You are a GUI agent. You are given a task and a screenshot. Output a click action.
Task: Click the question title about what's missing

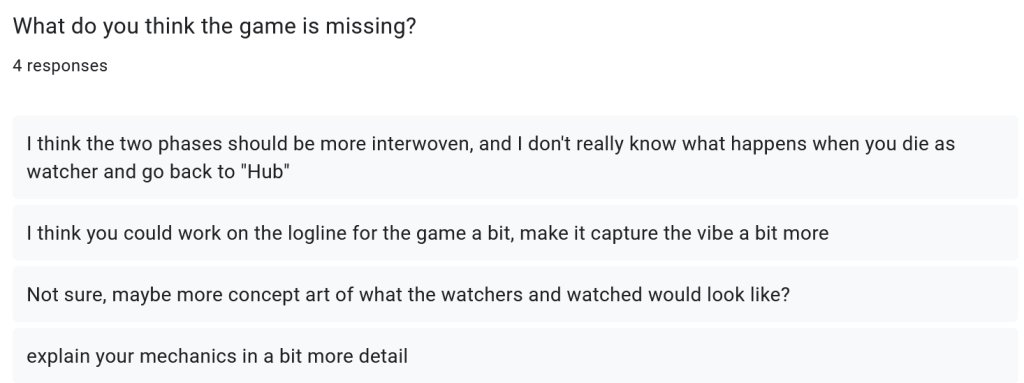[x=214, y=26]
